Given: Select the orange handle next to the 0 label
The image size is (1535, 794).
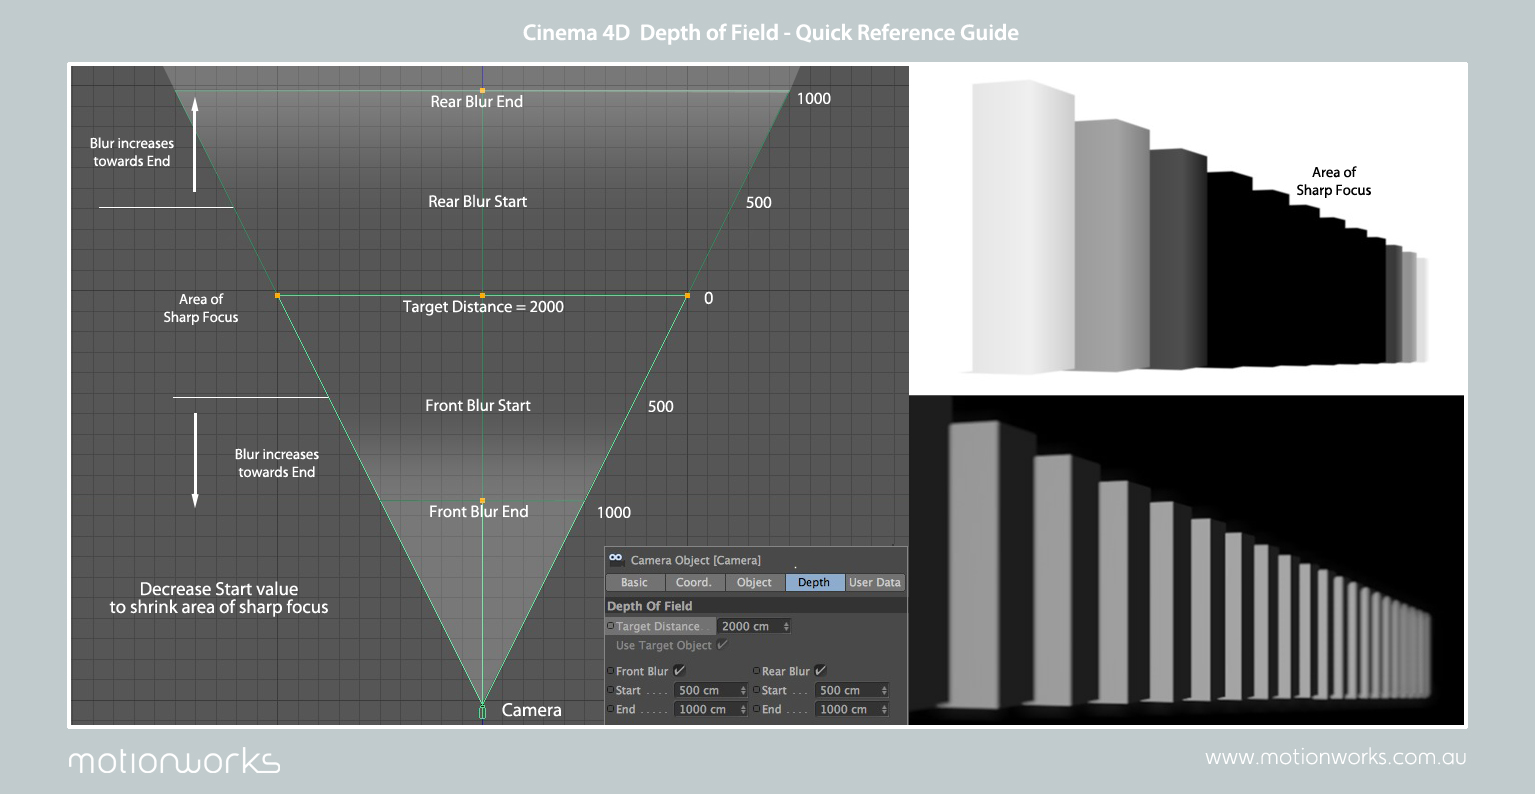Looking at the screenshot, I should 687,295.
